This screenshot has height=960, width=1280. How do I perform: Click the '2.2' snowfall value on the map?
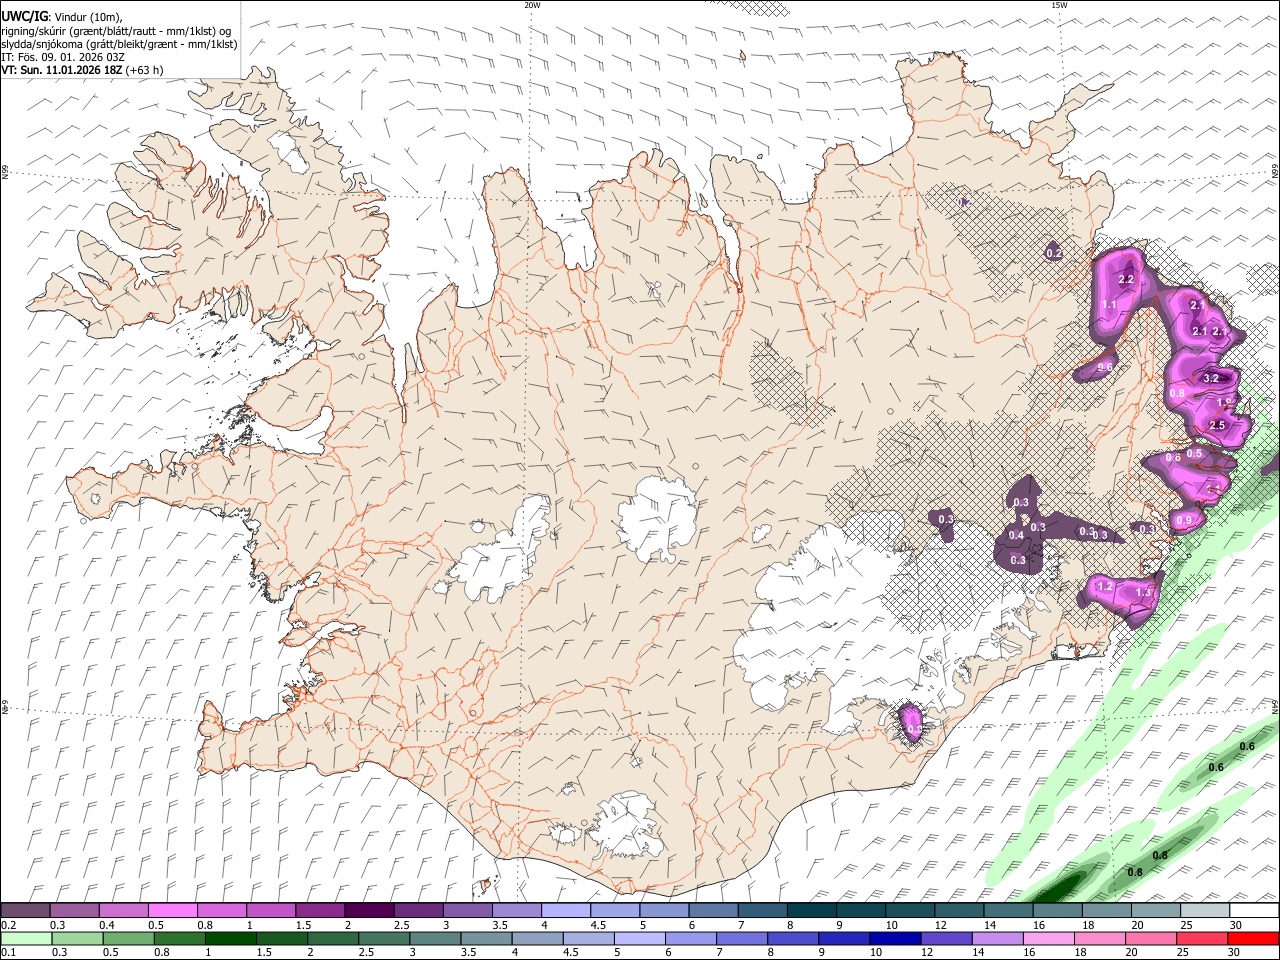tap(1126, 279)
